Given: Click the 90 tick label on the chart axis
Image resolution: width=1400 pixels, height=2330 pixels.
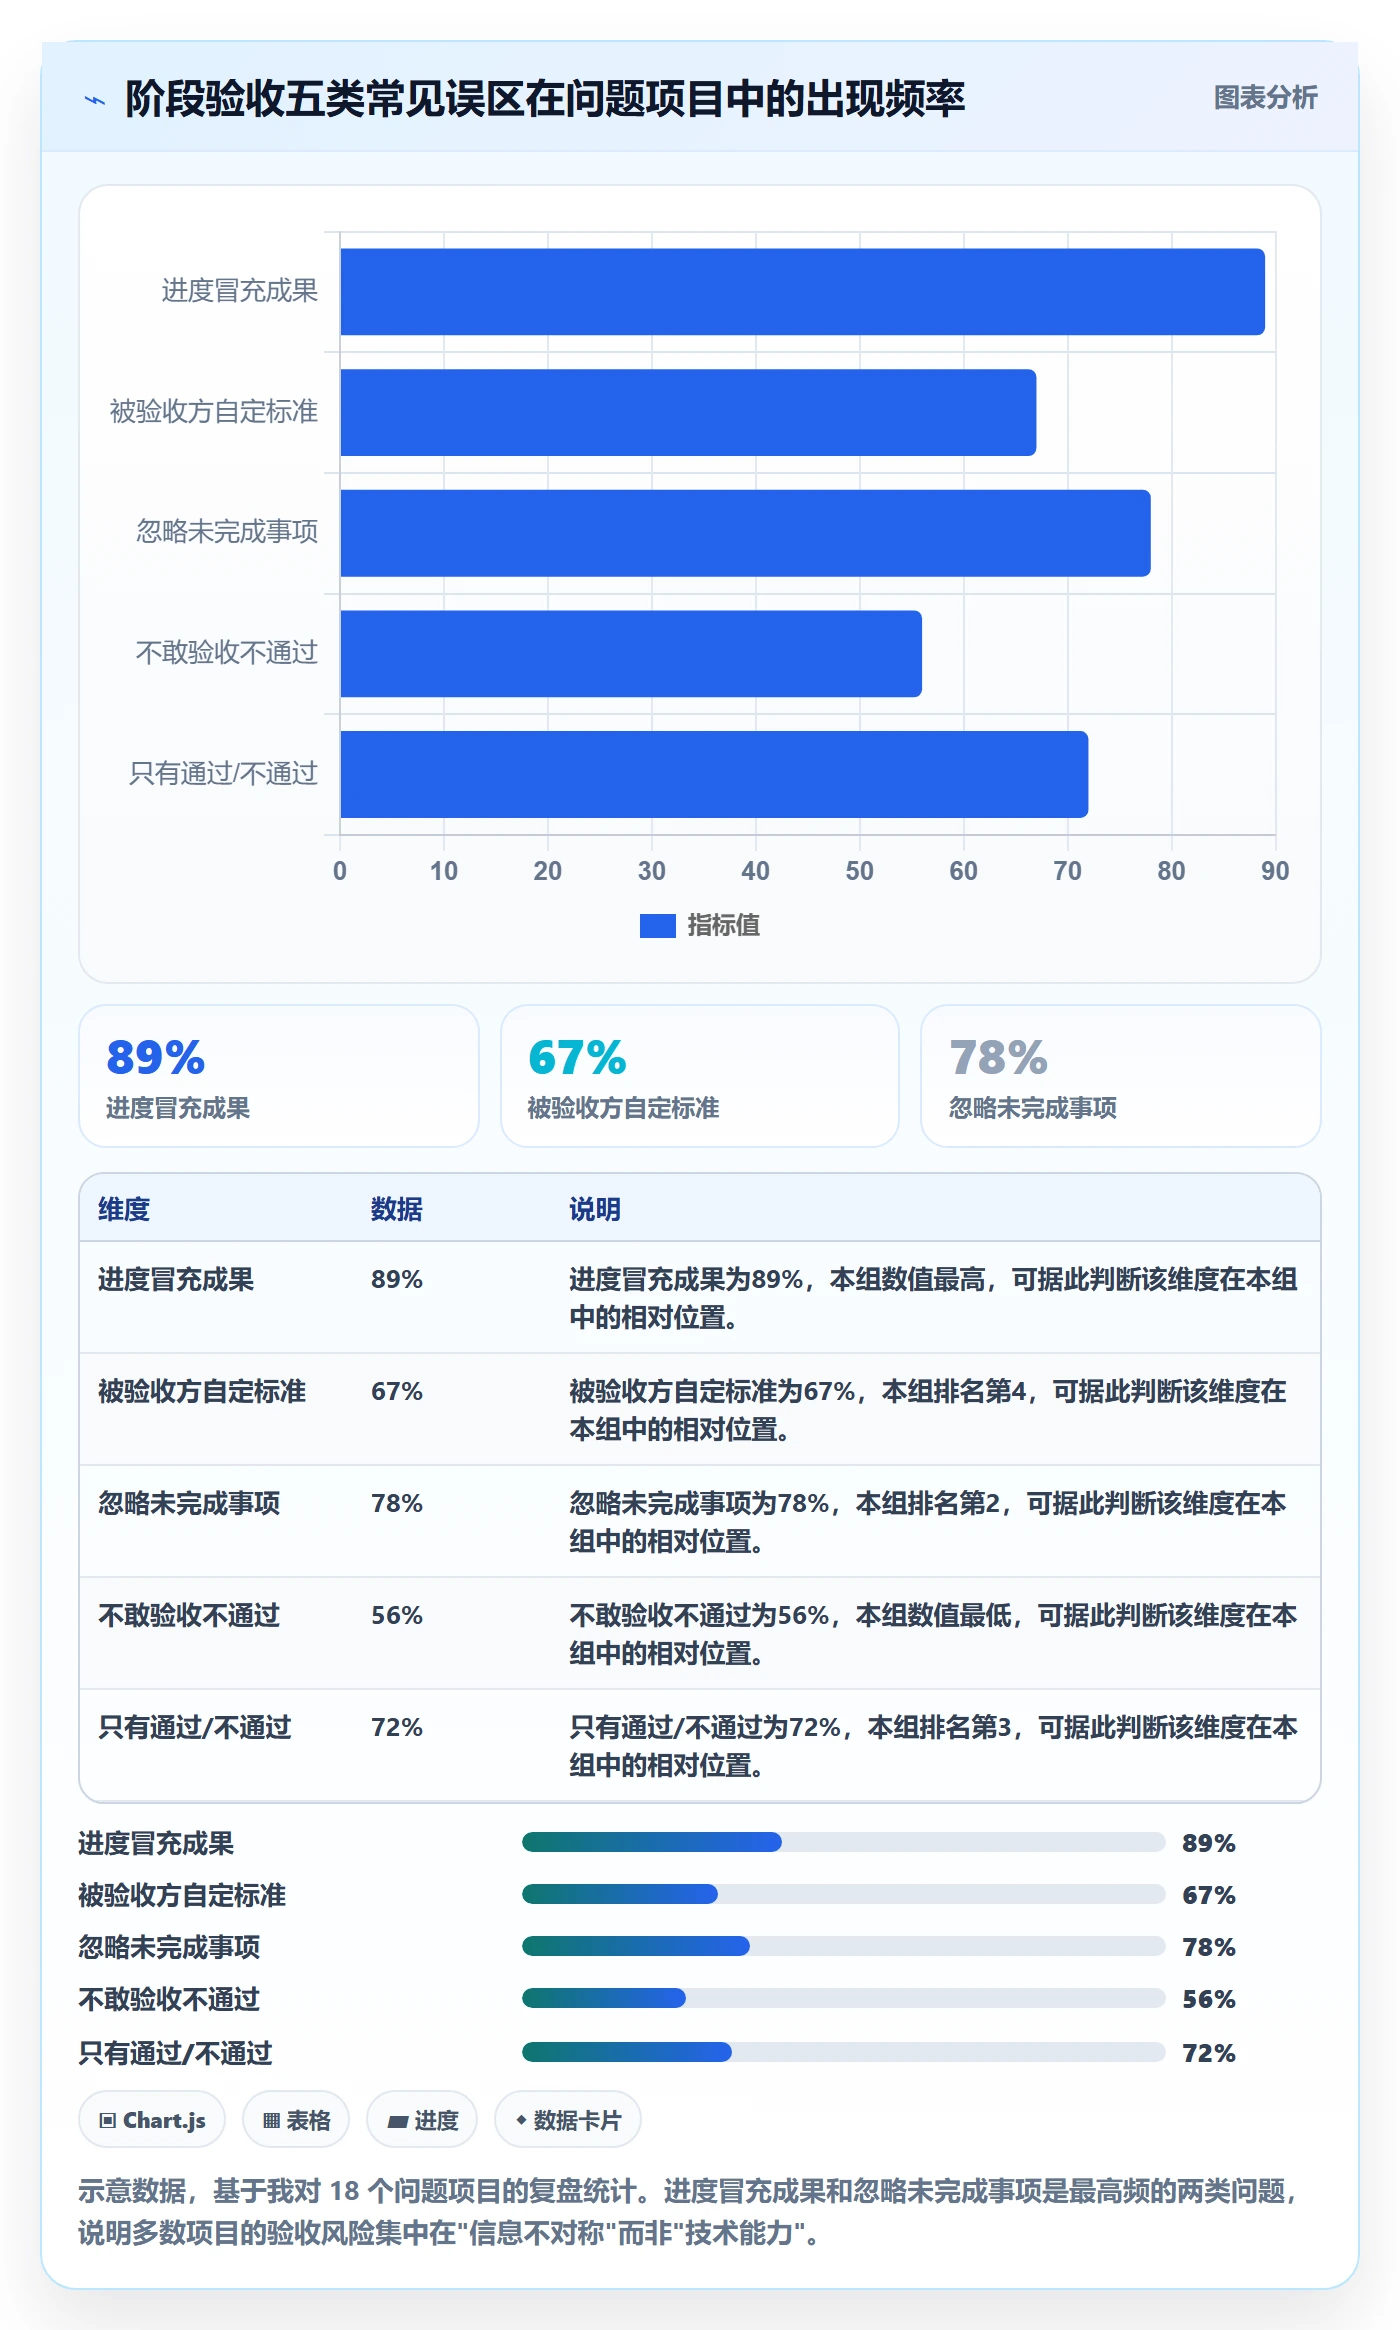Looking at the screenshot, I should click(1275, 871).
